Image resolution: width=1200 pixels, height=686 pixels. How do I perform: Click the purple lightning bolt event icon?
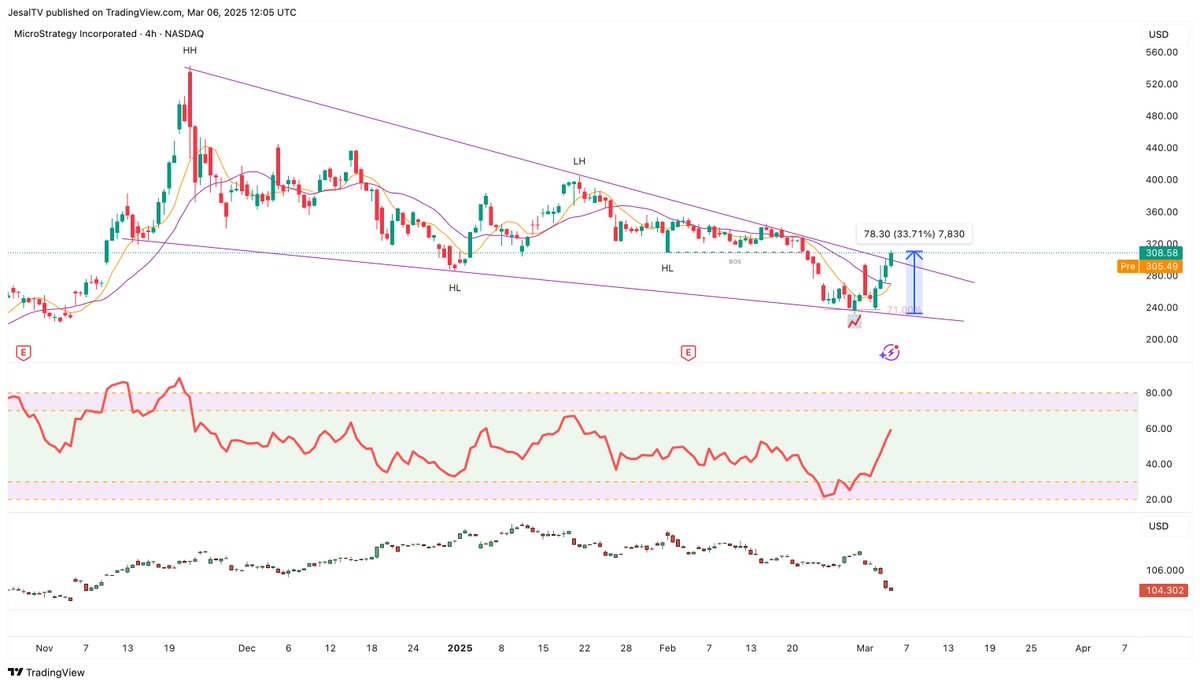[x=890, y=352]
